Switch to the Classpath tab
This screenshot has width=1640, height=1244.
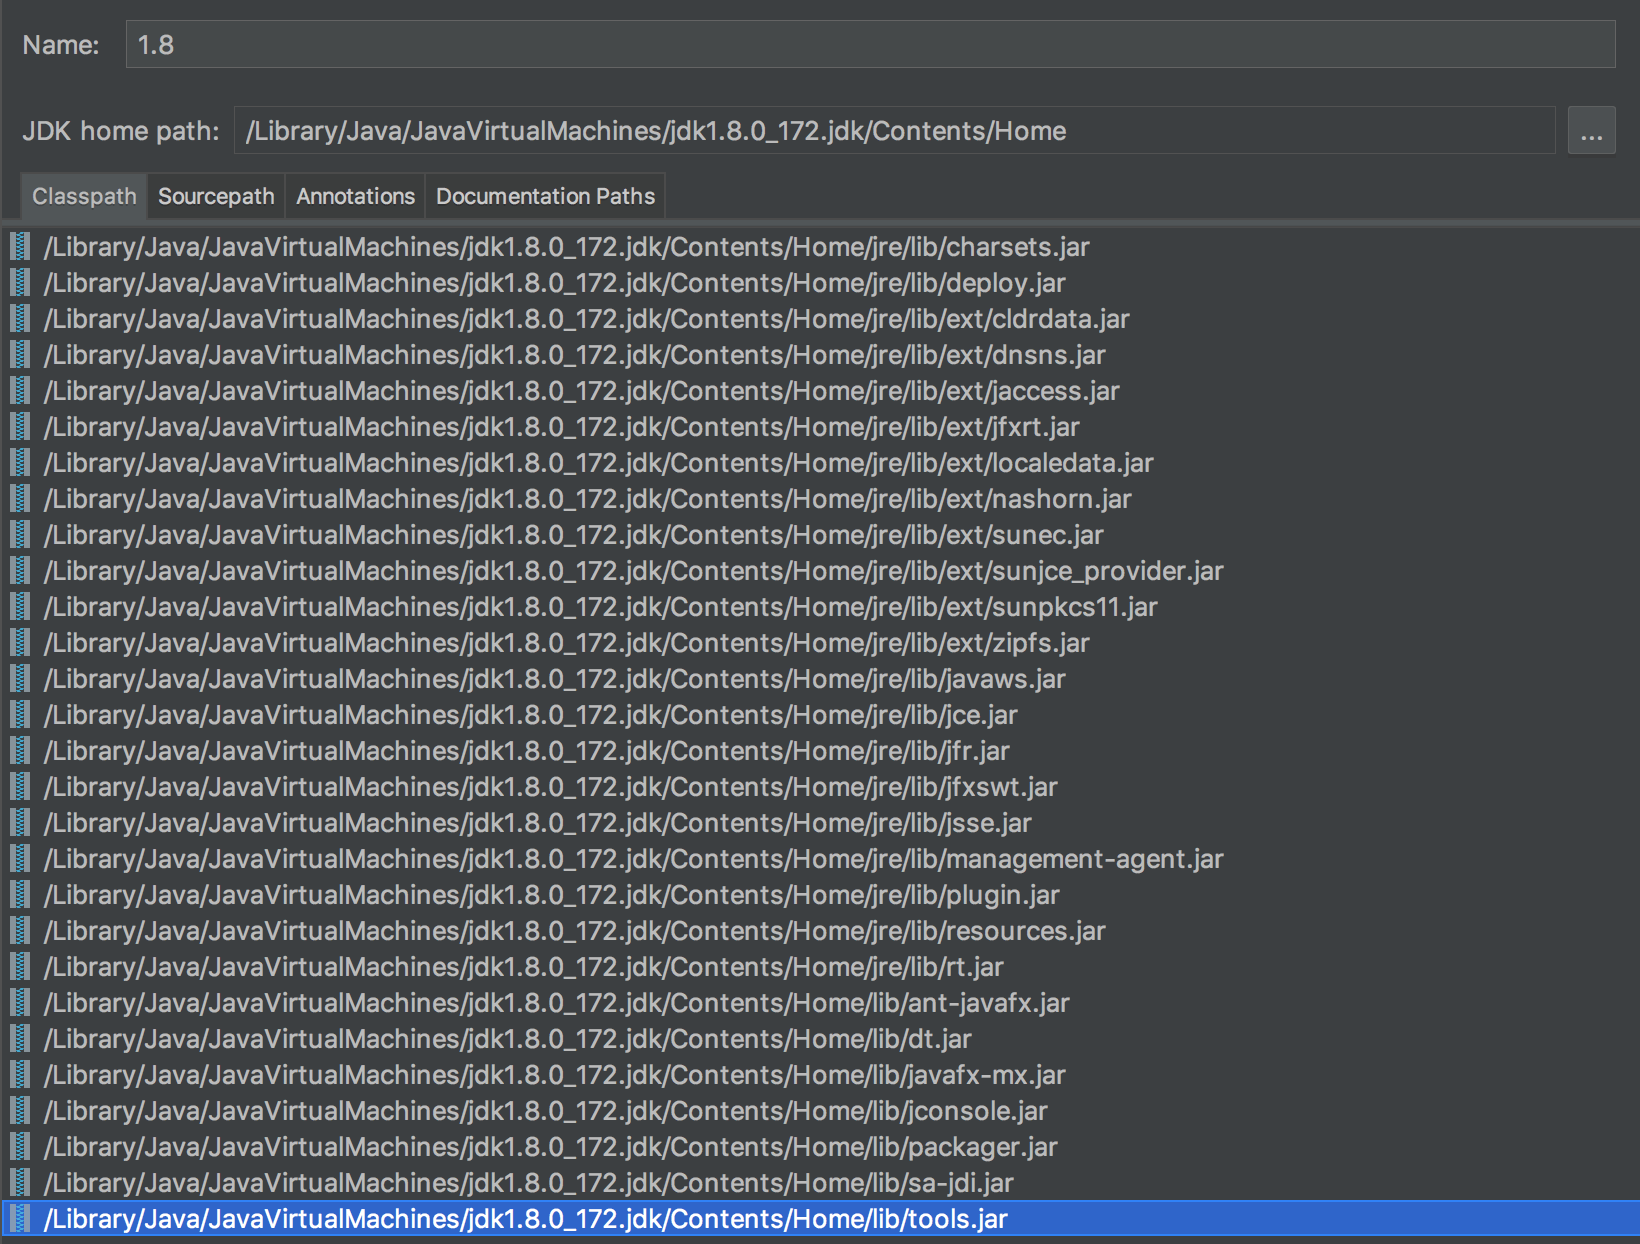84,196
